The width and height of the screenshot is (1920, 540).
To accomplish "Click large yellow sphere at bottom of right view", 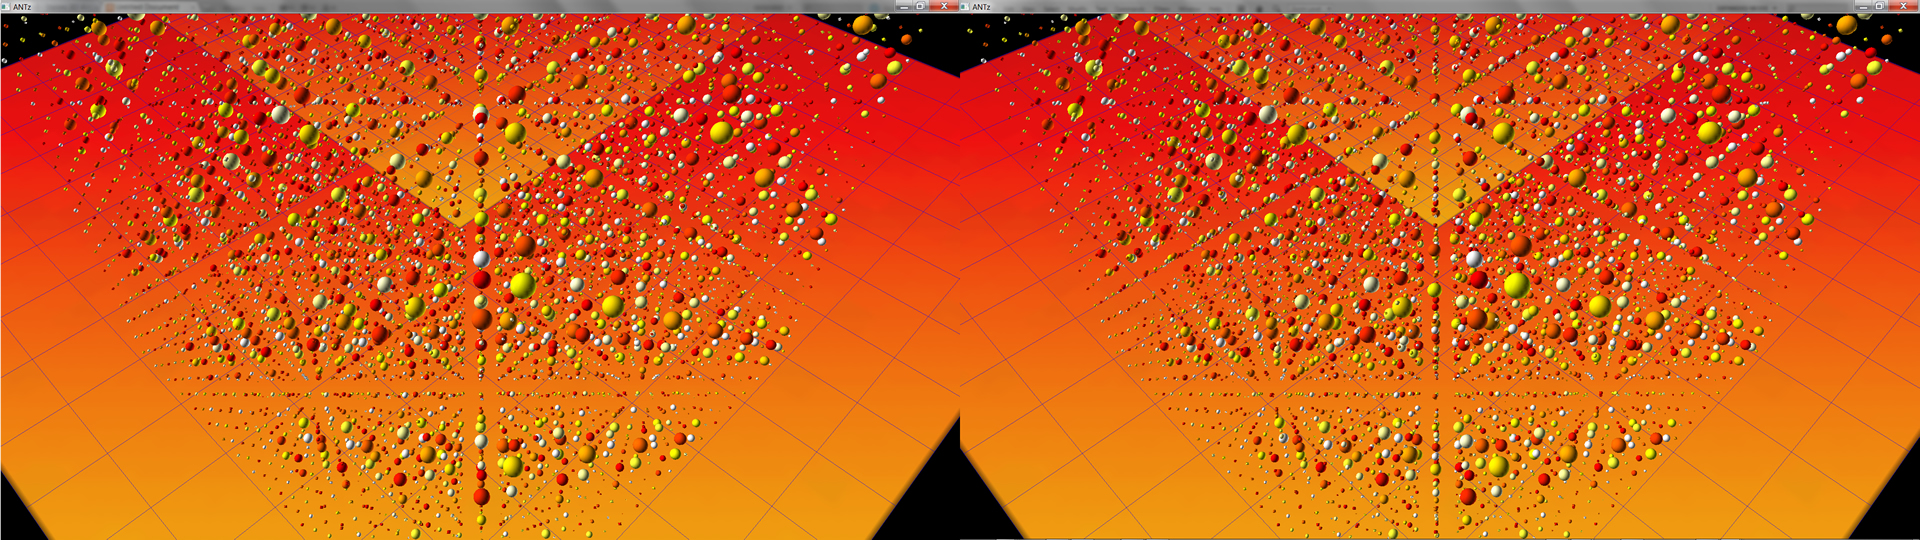I will point(1497,466).
